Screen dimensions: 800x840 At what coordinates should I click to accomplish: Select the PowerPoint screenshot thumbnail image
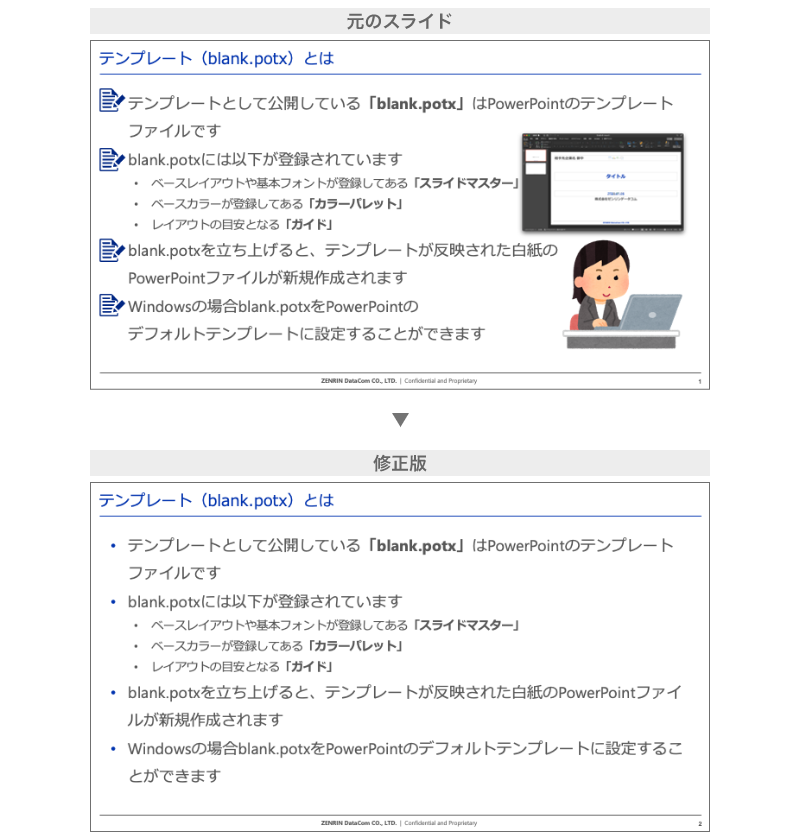point(603,183)
